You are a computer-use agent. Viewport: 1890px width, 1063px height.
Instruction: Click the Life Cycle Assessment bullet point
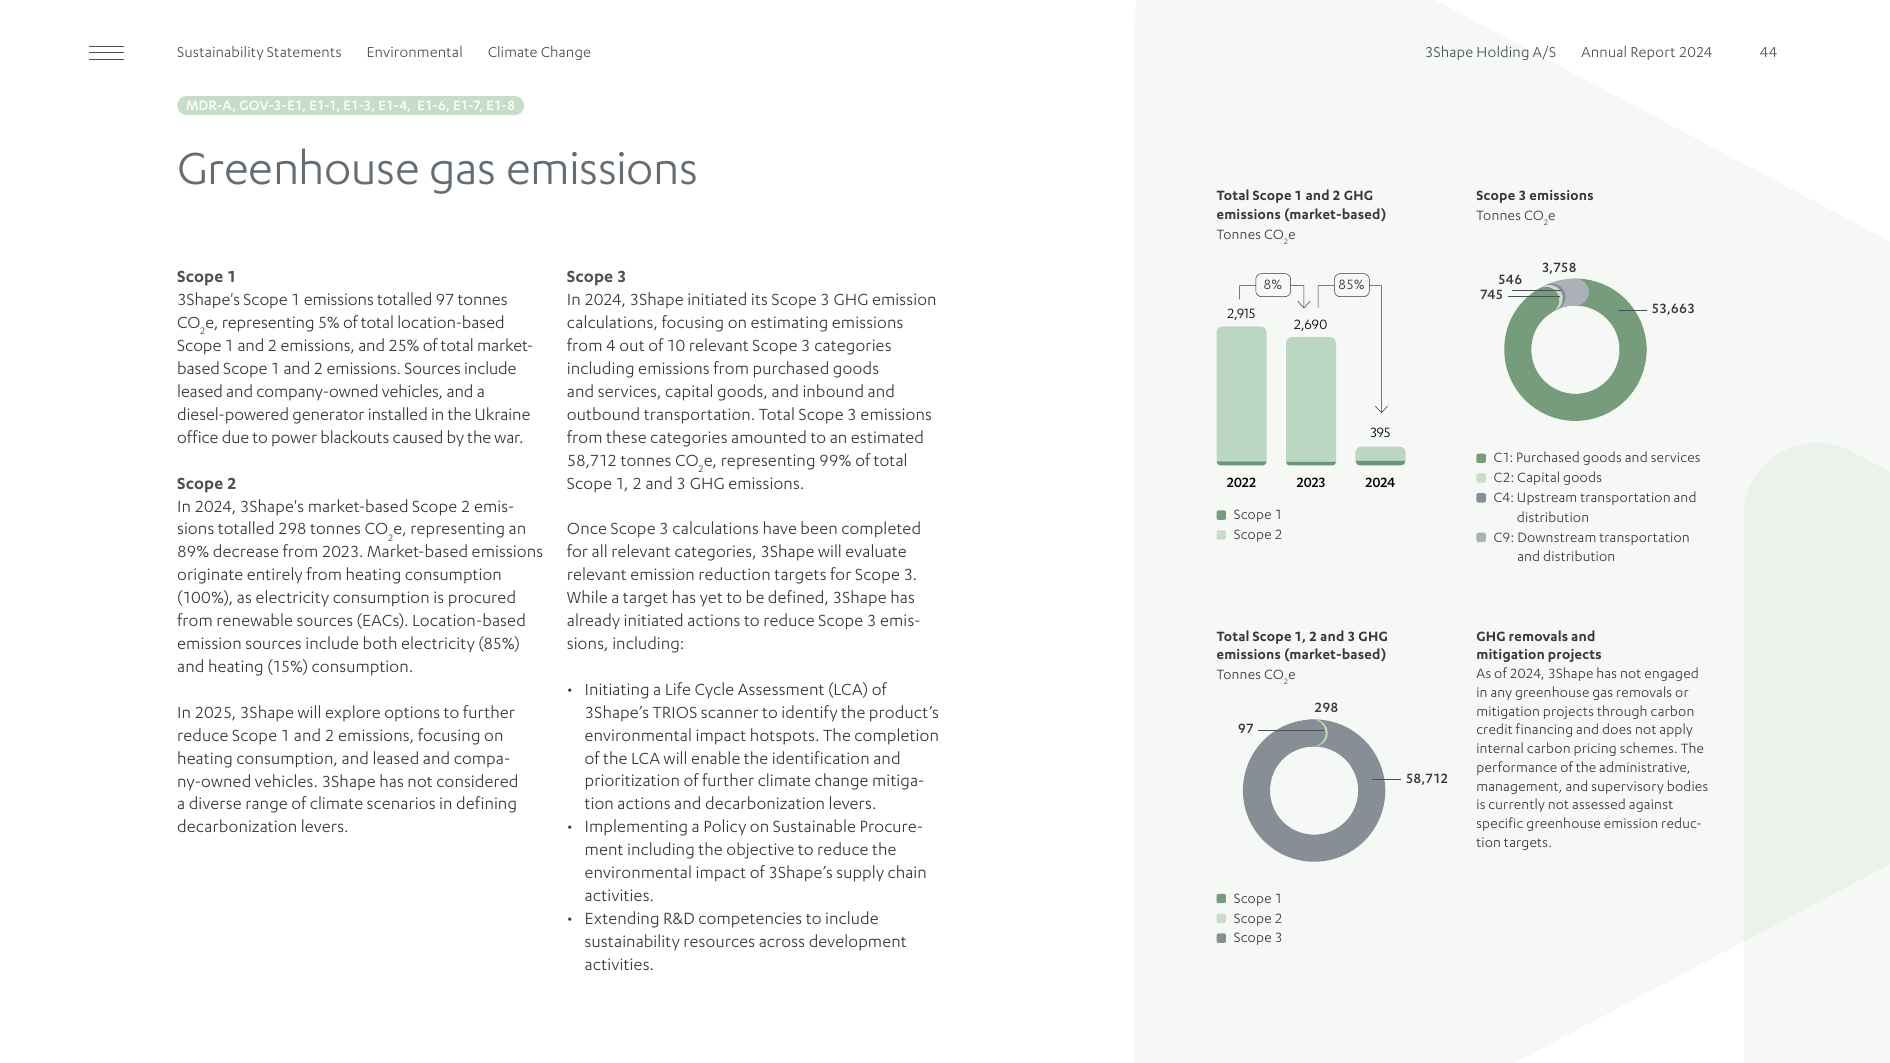point(753,747)
